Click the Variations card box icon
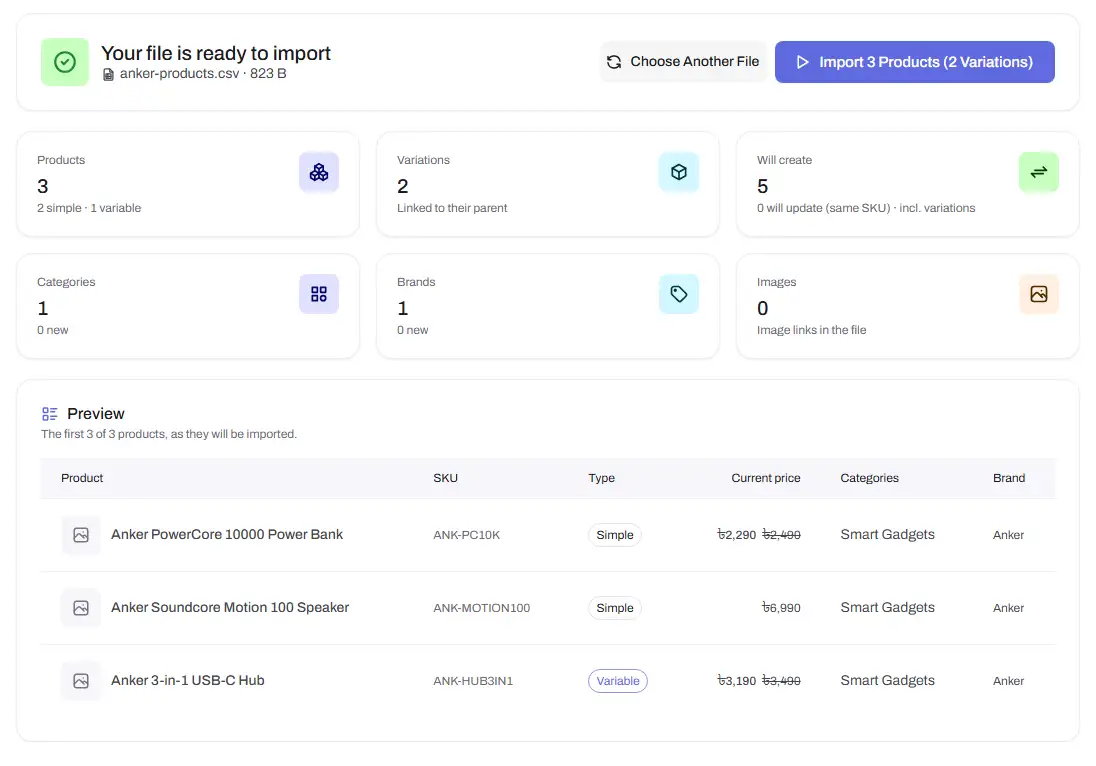1096x766 pixels. click(x=679, y=172)
